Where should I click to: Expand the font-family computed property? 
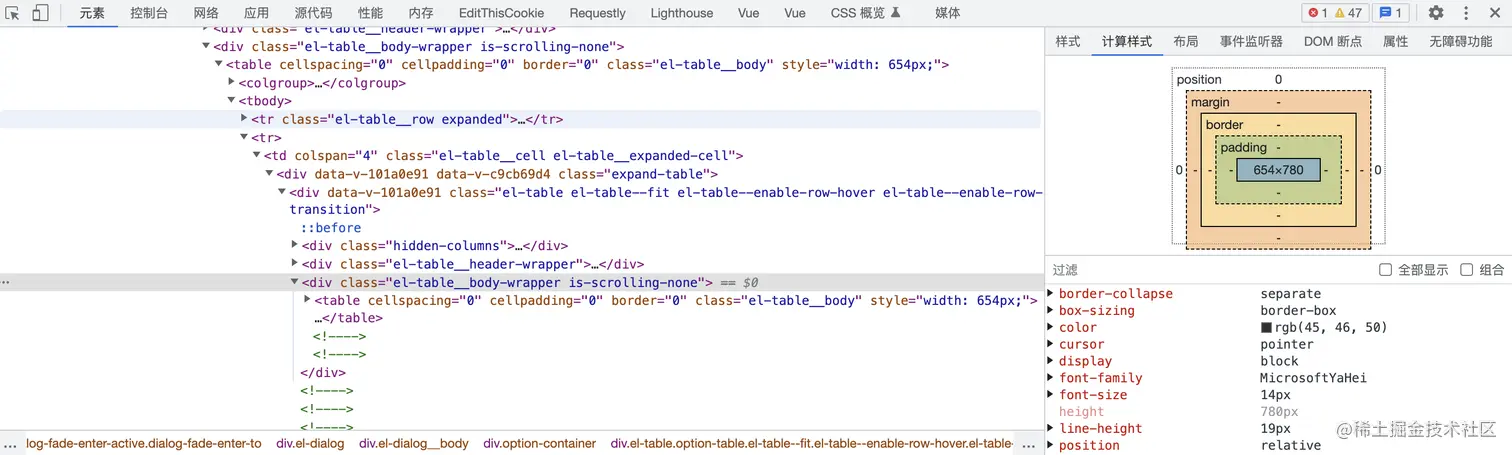point(1051,378)
